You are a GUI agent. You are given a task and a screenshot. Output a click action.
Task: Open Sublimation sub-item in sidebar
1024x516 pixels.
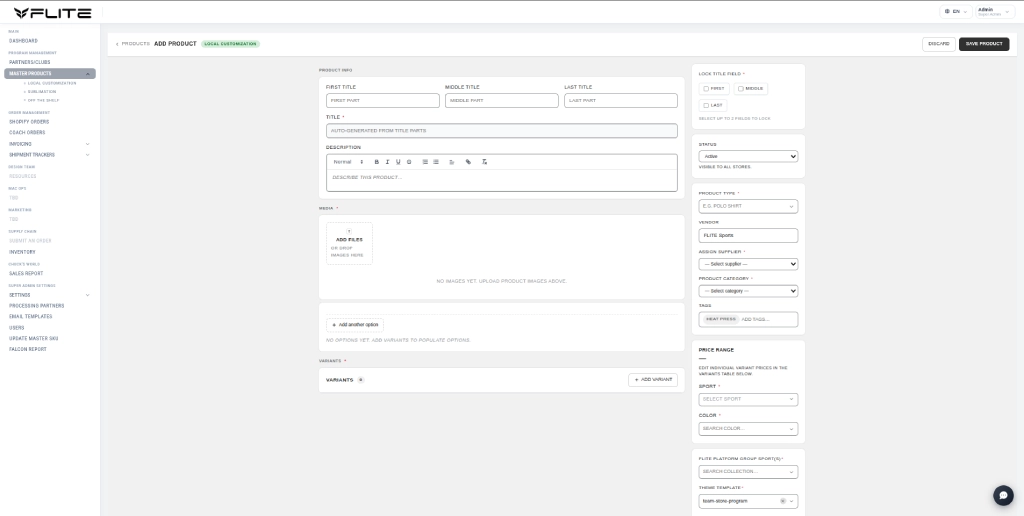(x=42, y=91)
